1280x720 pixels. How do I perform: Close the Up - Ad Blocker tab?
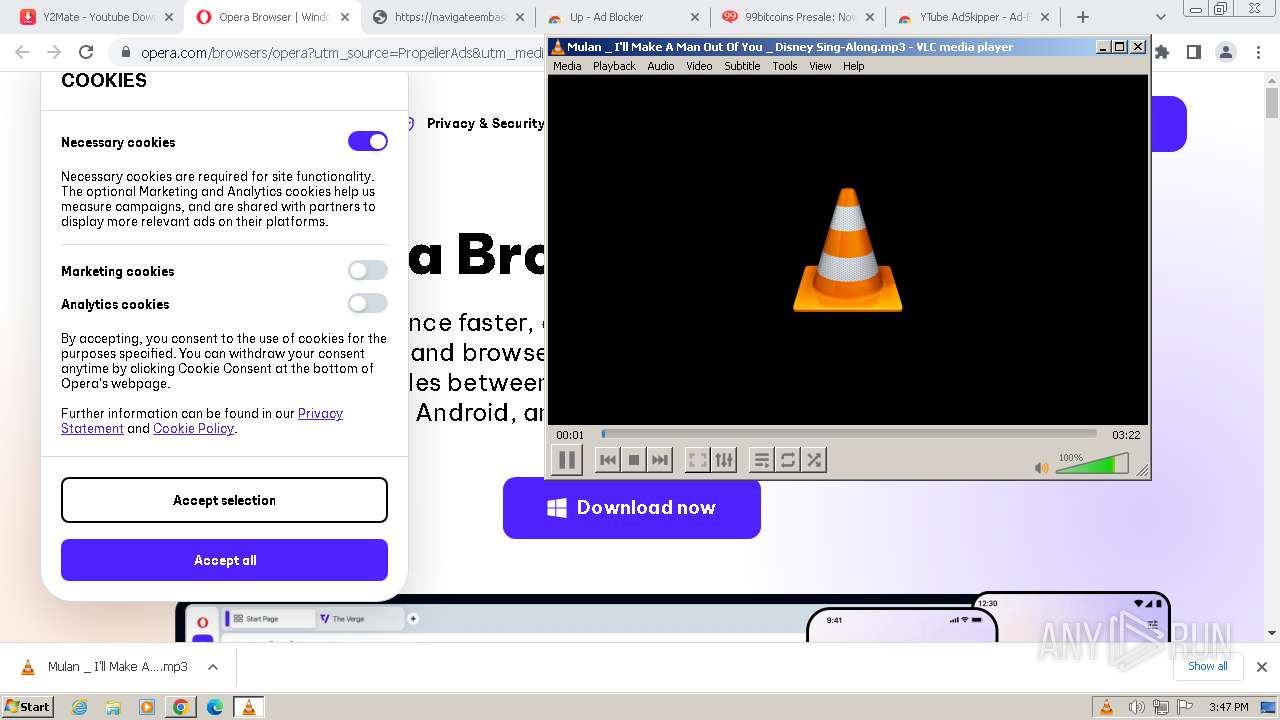pos(696,17)
